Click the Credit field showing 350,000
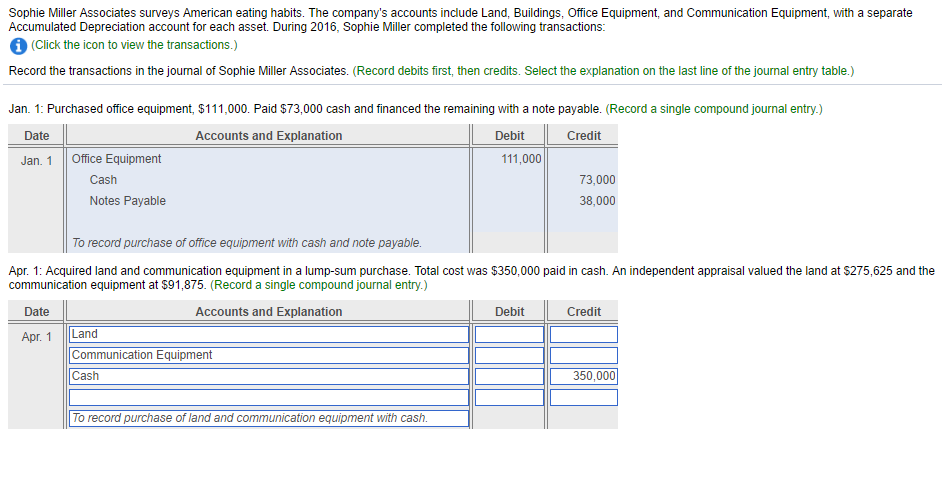Screen dimensions: 942x497 click(x=583, y=376)
